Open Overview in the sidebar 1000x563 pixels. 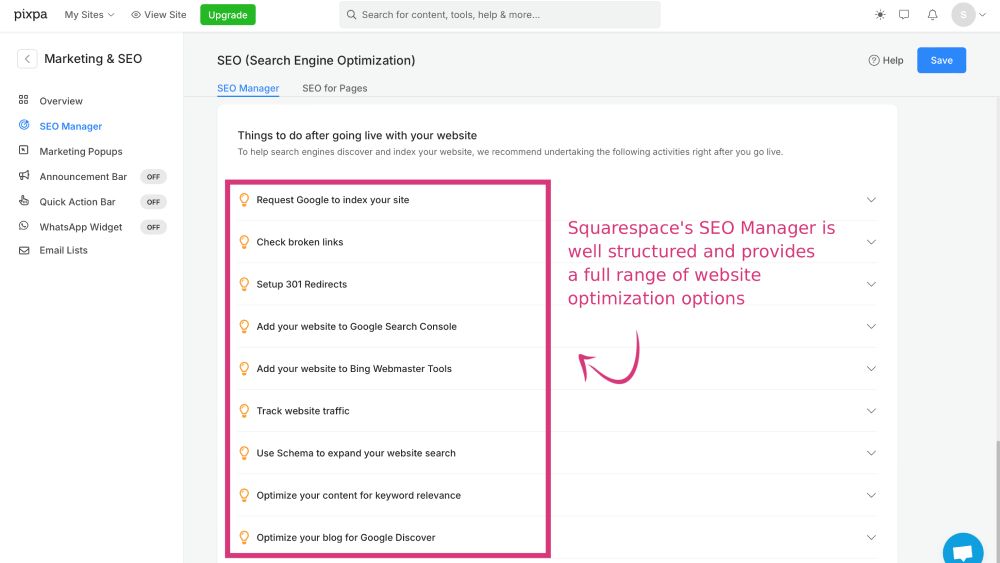(61, 101)
